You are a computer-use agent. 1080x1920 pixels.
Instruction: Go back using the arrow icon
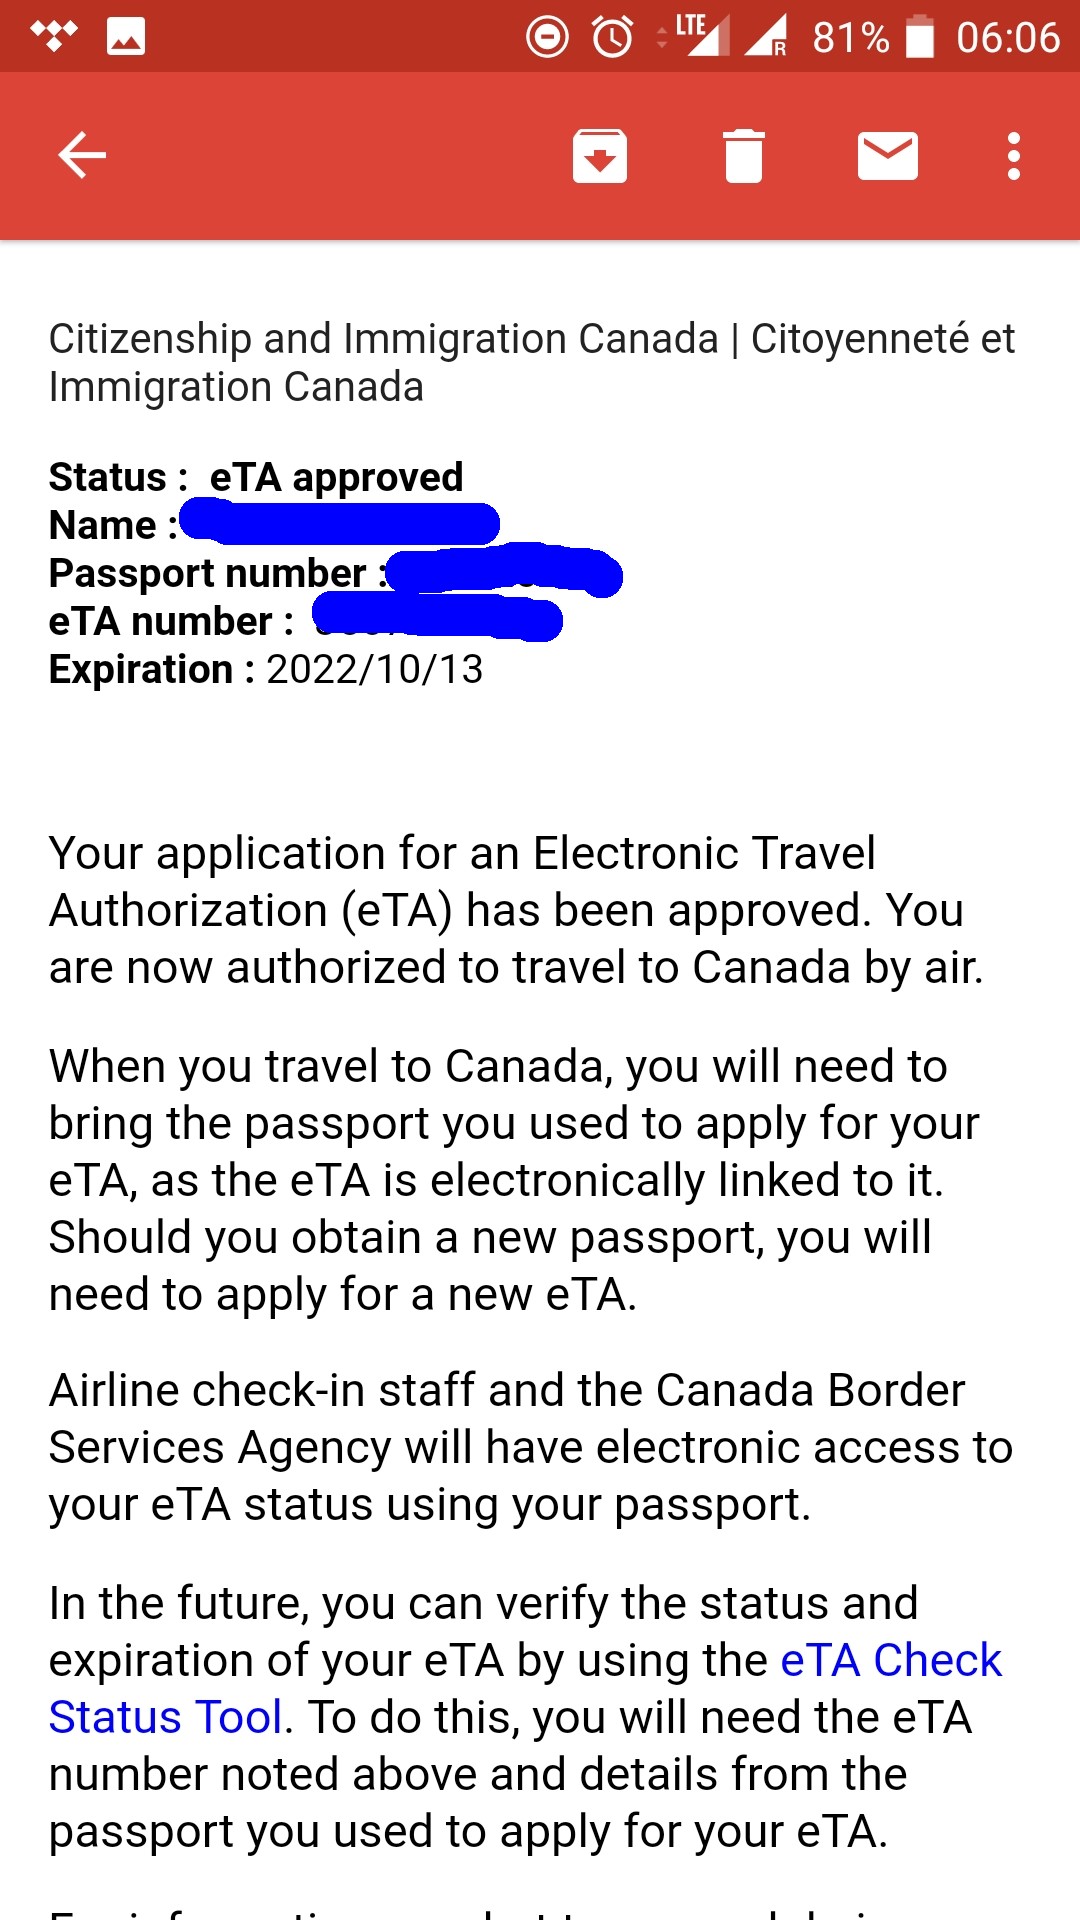(x=82, y=156)
